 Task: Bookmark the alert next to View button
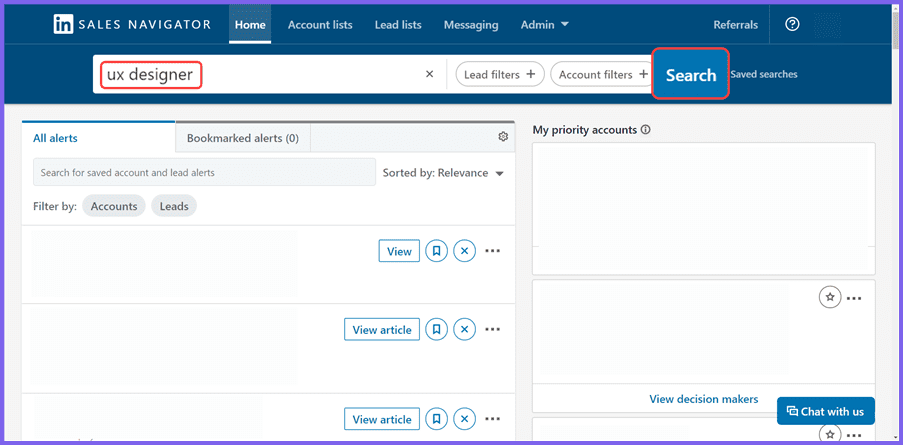[437, 251]
